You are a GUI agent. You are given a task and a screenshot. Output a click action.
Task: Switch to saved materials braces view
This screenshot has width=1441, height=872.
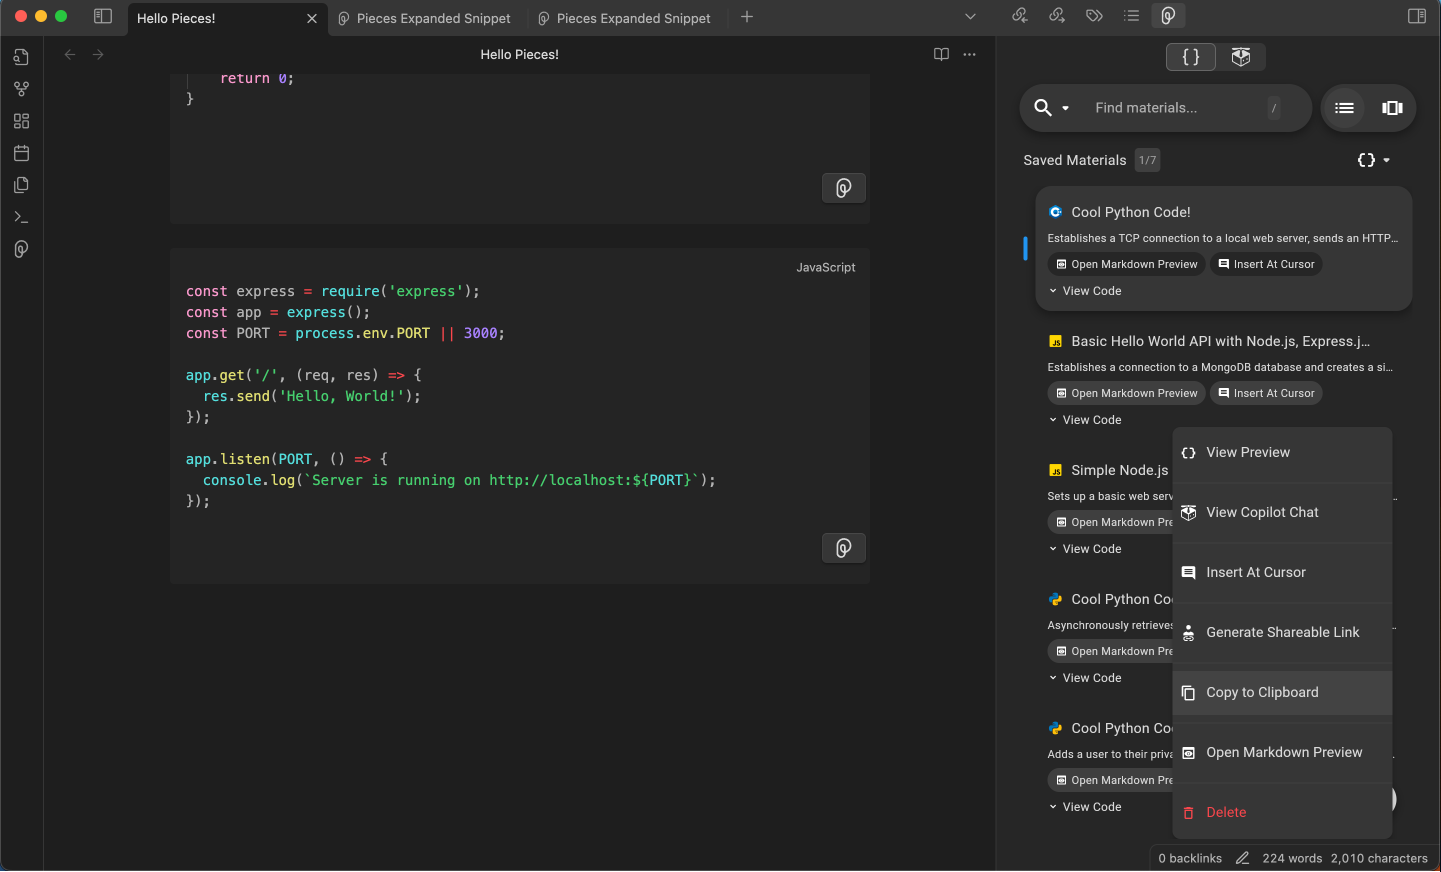[1191, 57]
